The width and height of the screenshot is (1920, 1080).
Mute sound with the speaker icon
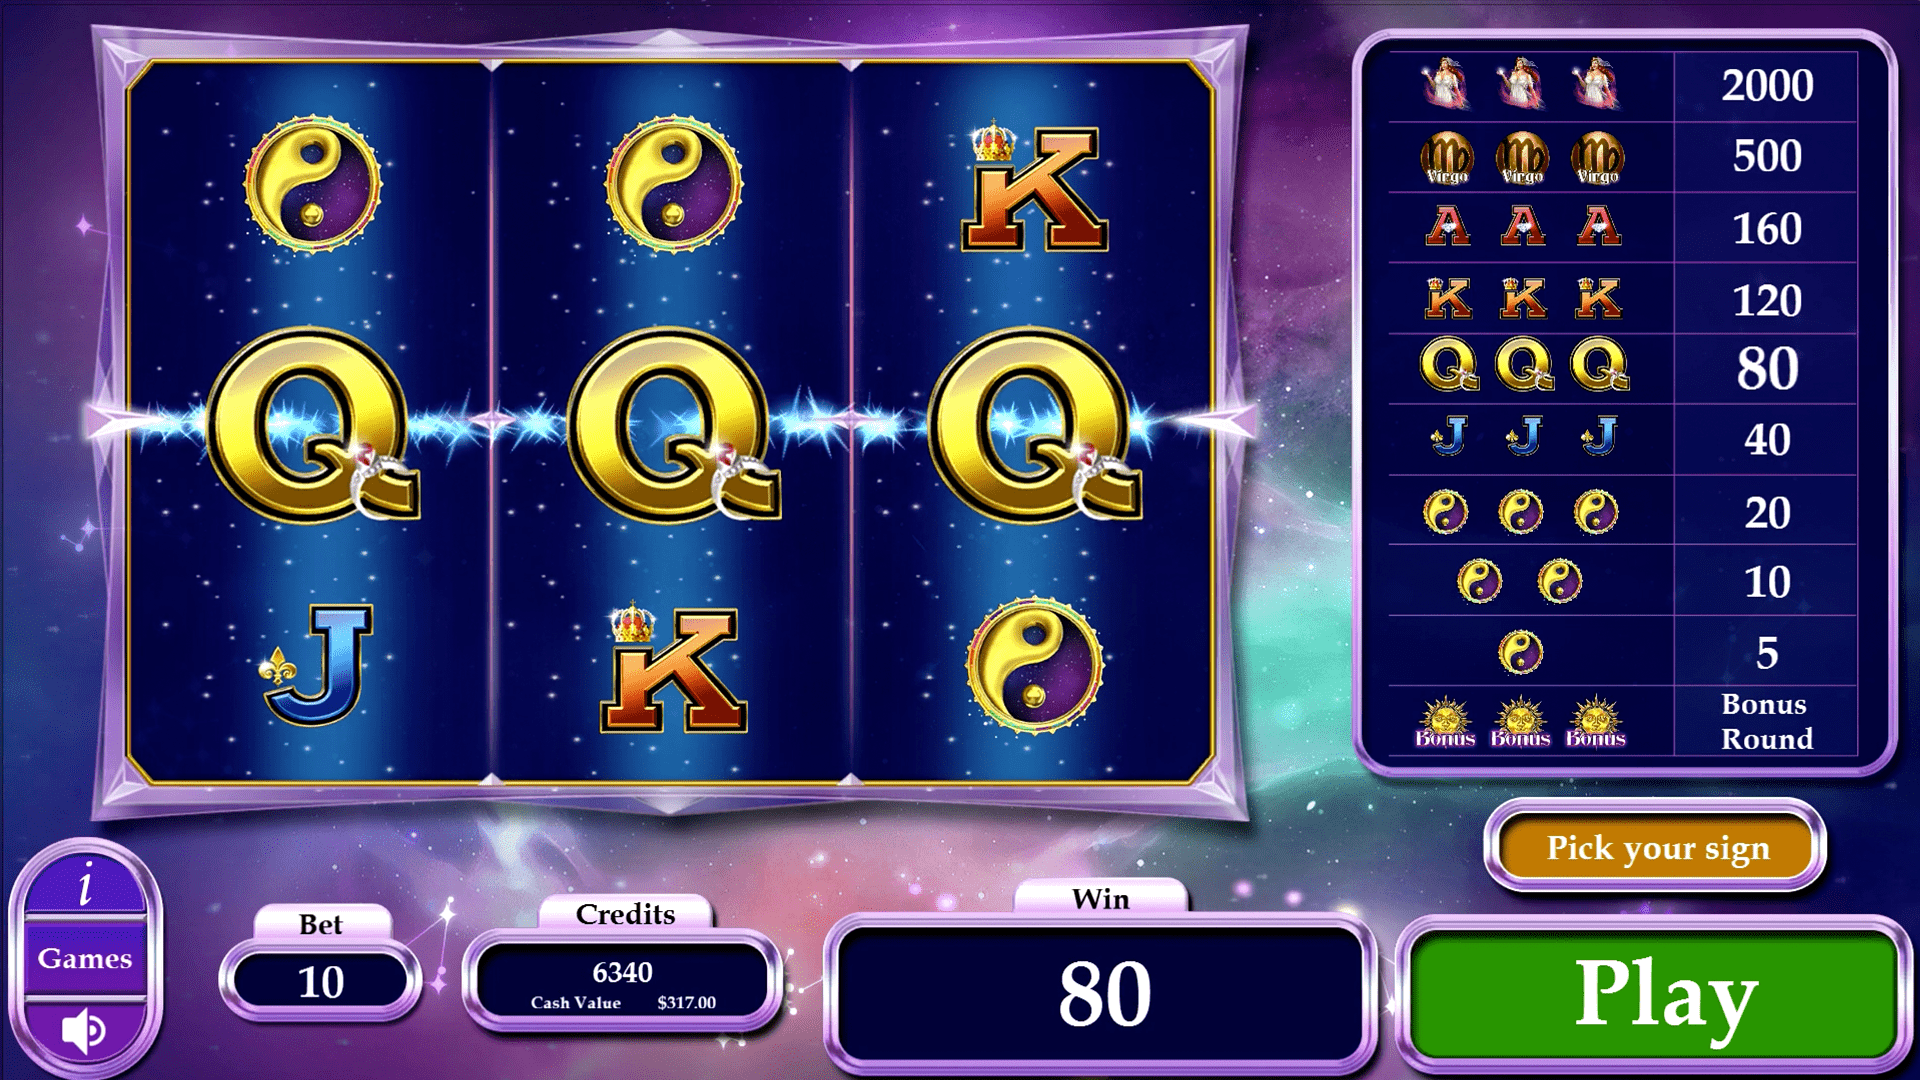click(85, 1030)
